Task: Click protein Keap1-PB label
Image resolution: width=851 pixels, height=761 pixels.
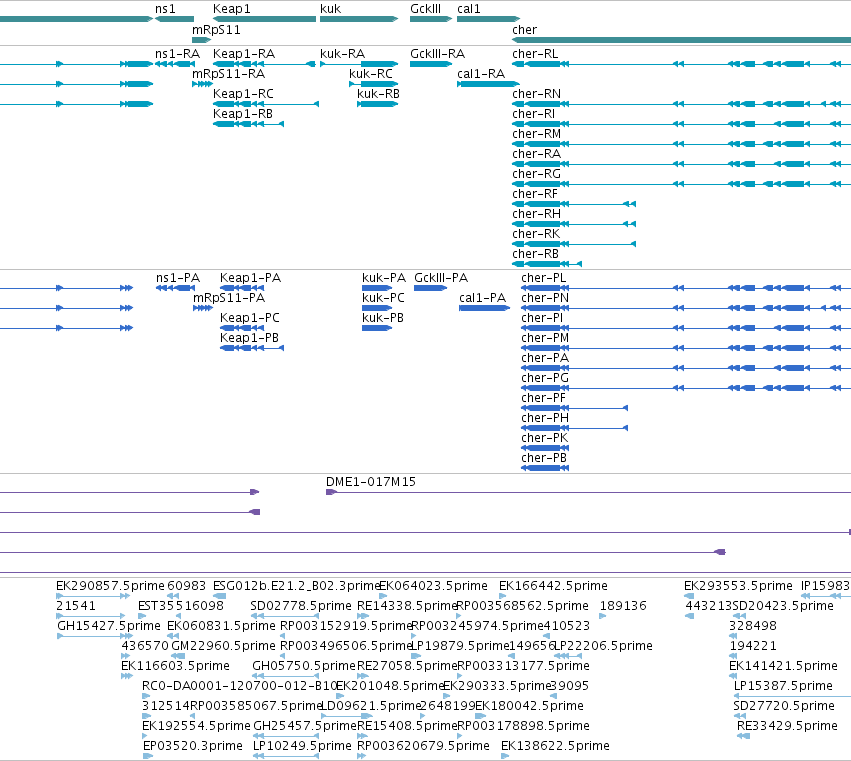Action: (249, 338)
